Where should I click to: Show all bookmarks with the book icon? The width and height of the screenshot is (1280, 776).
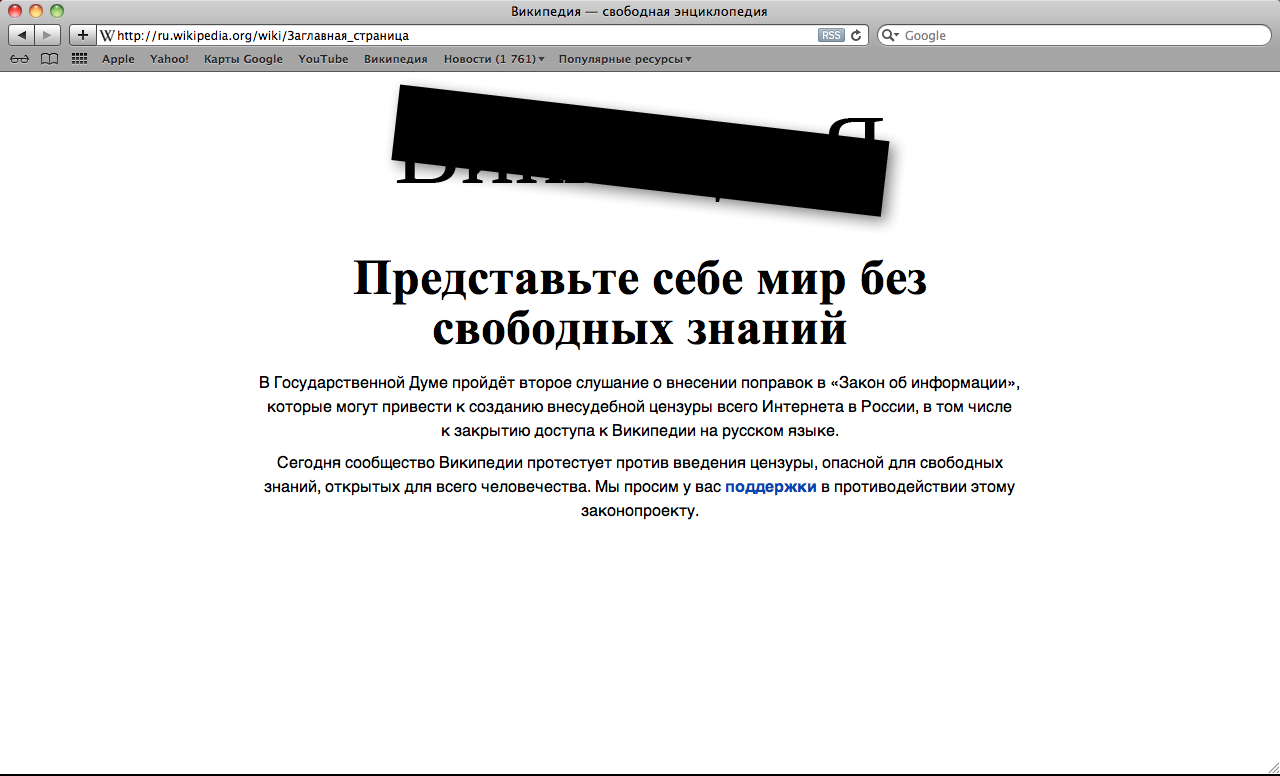click(x=49, y=59)
